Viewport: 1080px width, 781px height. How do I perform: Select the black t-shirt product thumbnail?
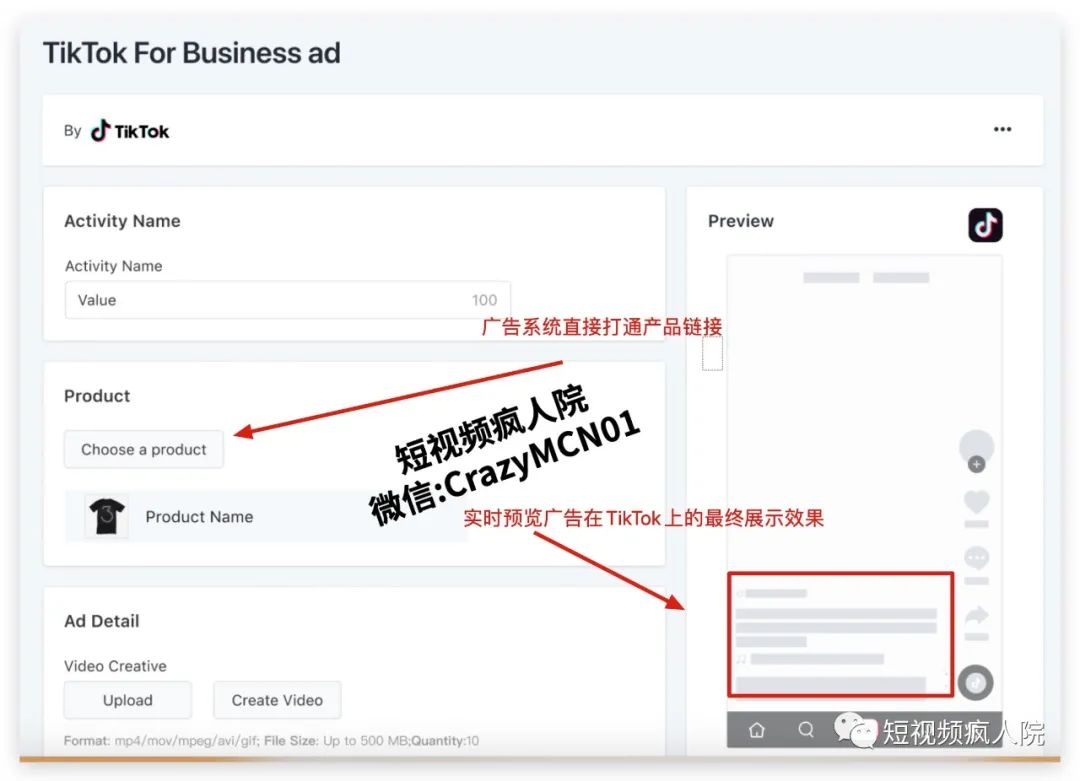coord(107,517)
